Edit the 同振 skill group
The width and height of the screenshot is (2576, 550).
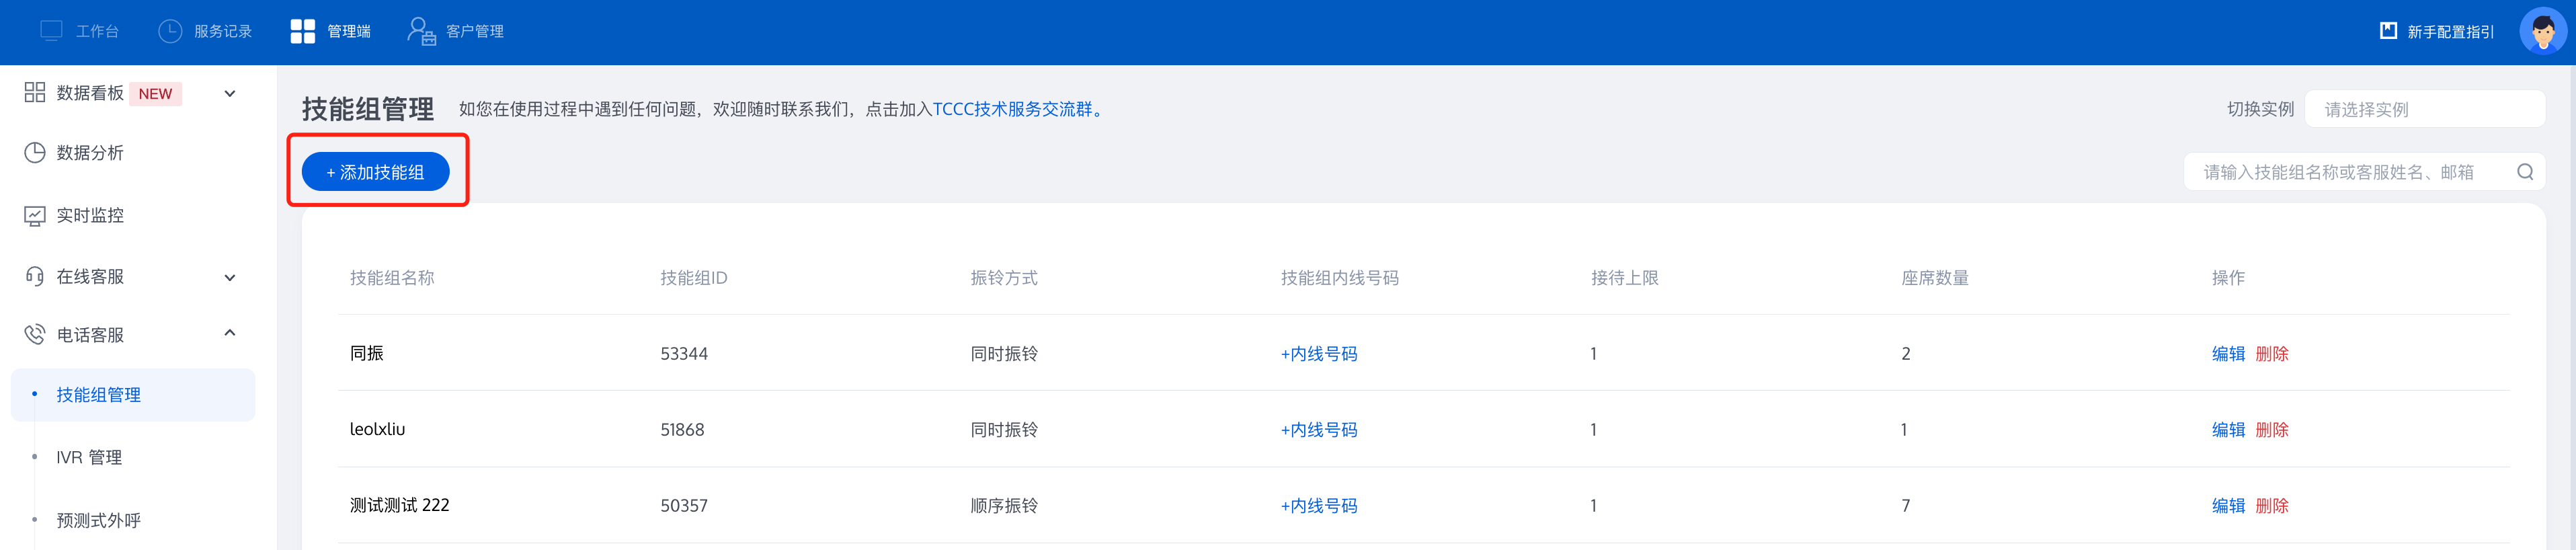click(2227, 353)
